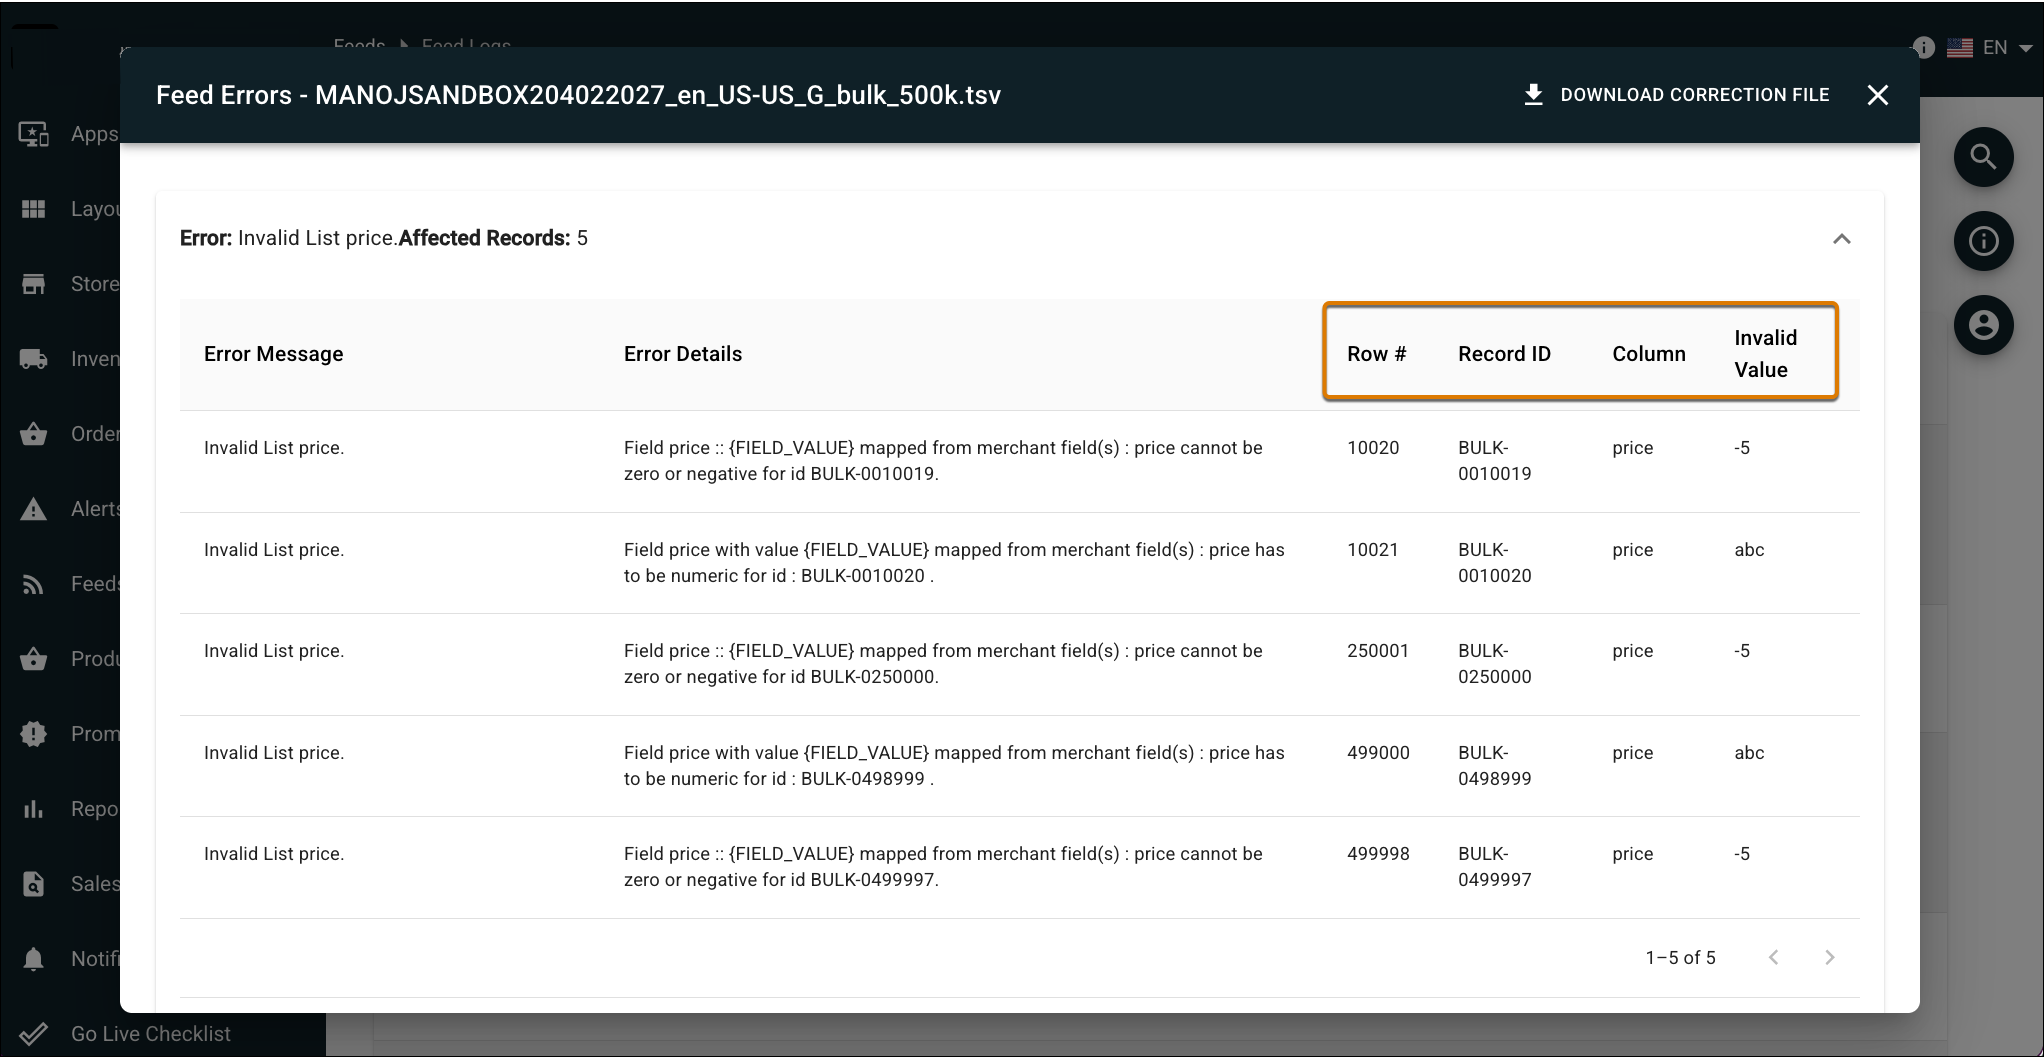Click the Error Details column header
This screenshot has width=2044, height=1057.
point(683,354)
